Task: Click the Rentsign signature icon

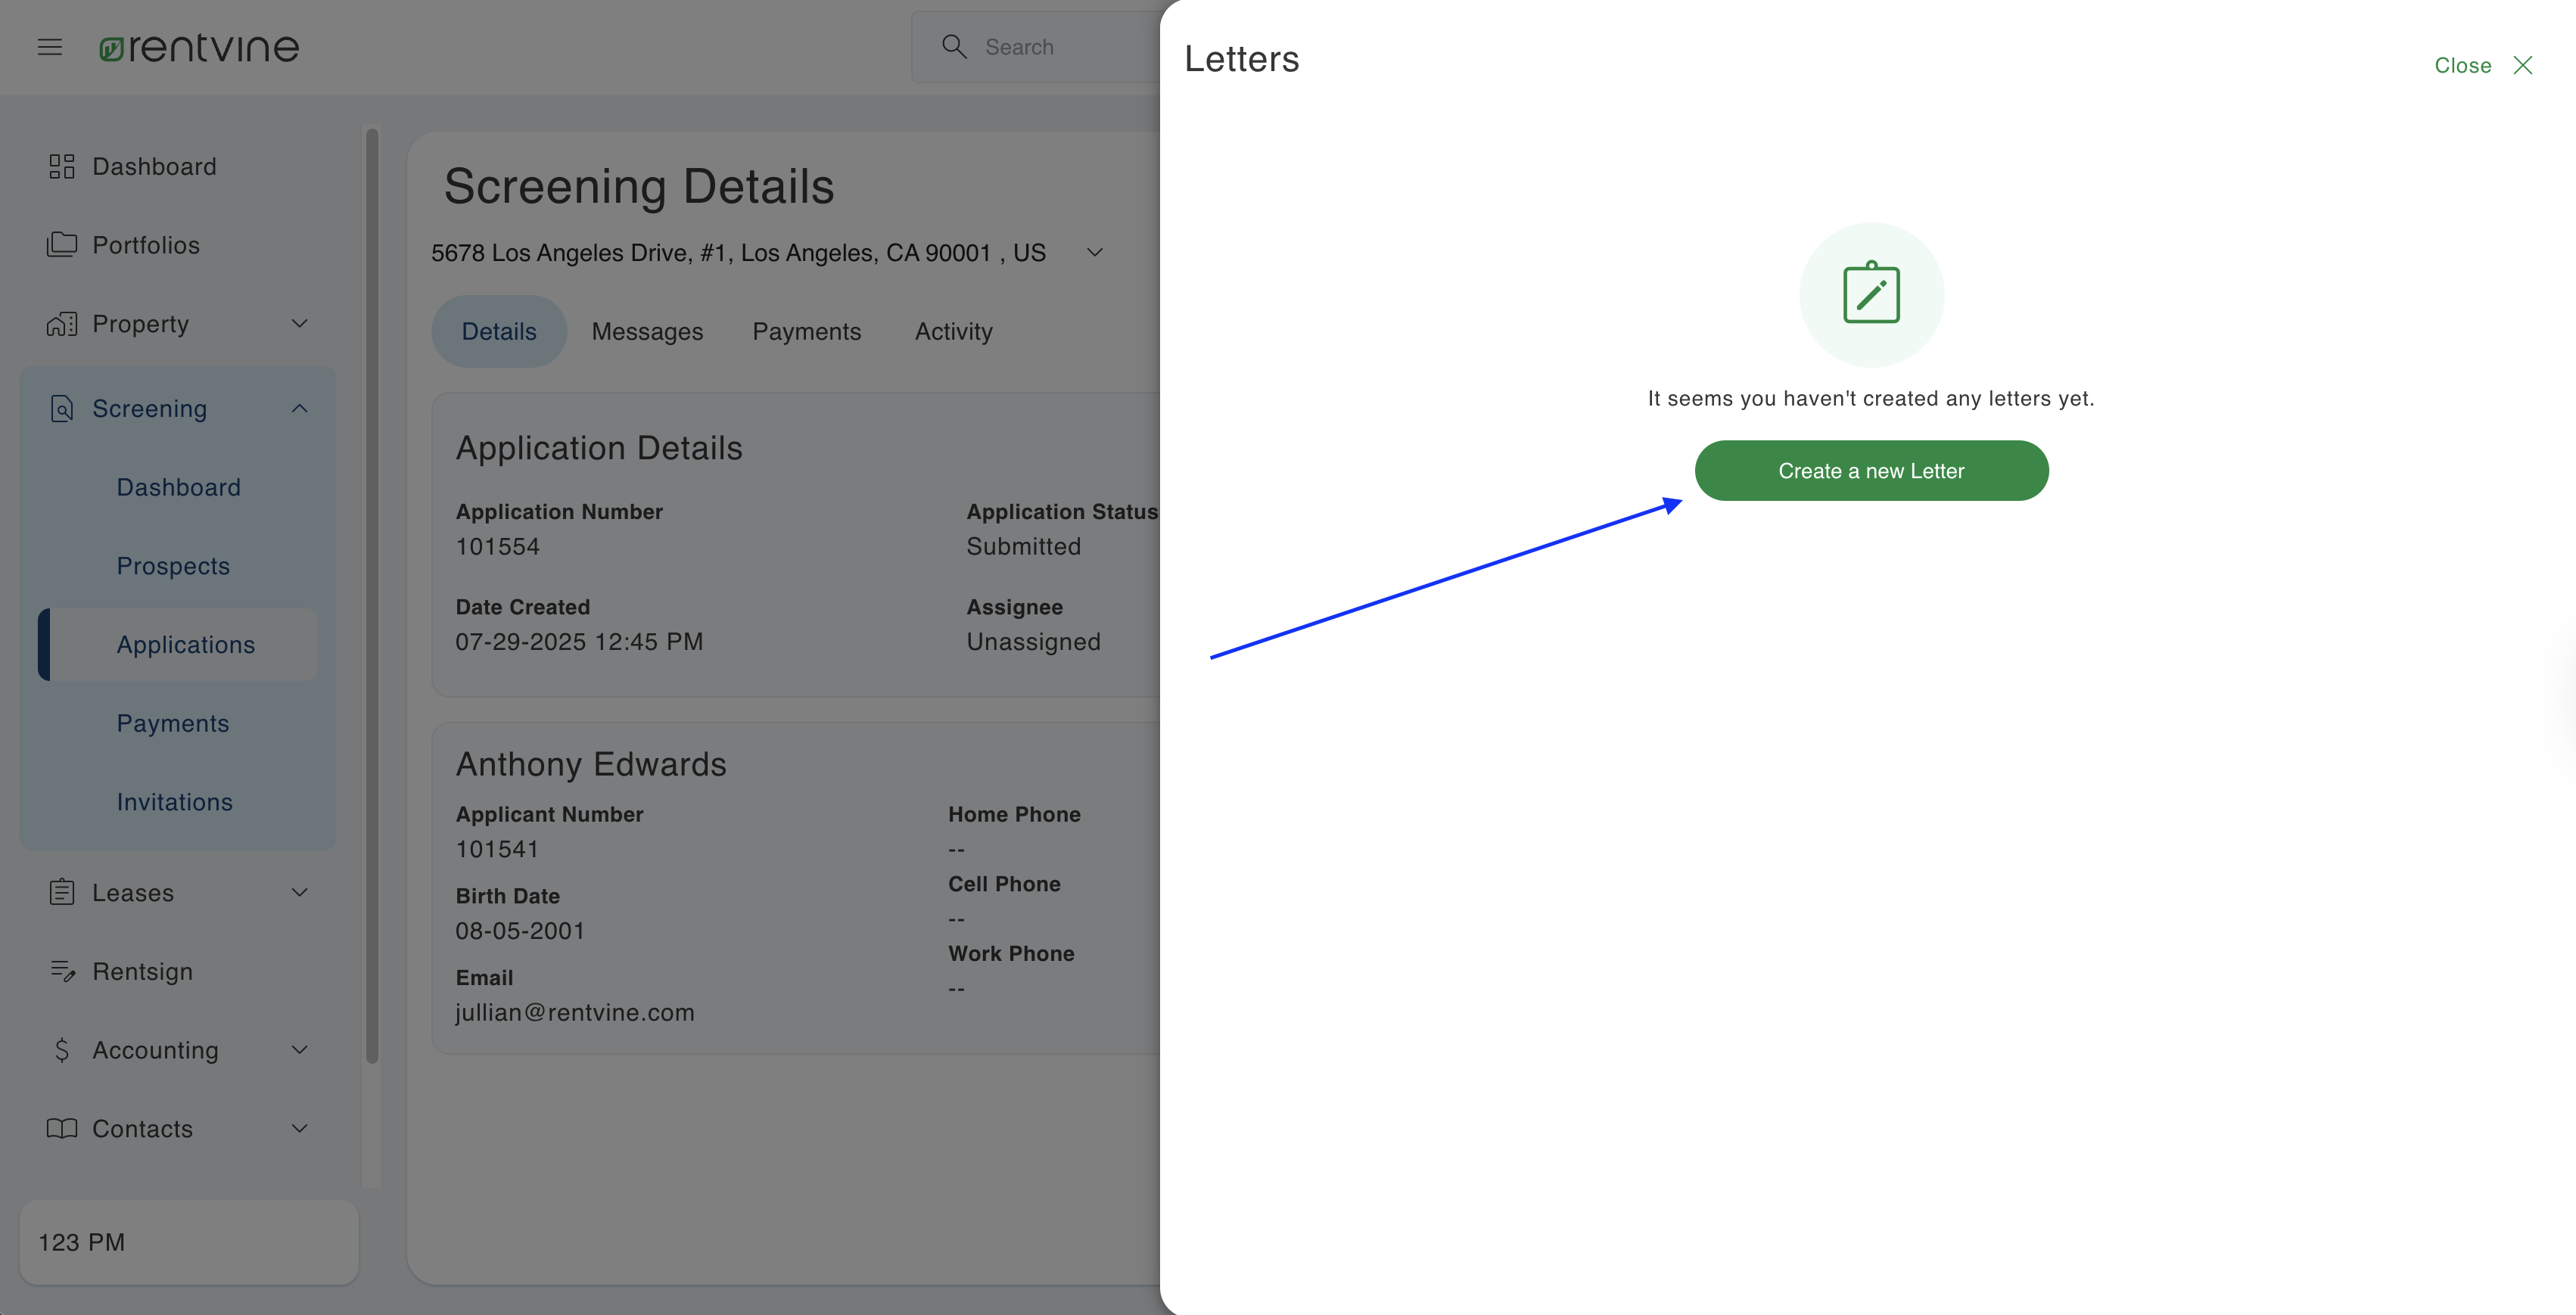Action: pos(62,971)
